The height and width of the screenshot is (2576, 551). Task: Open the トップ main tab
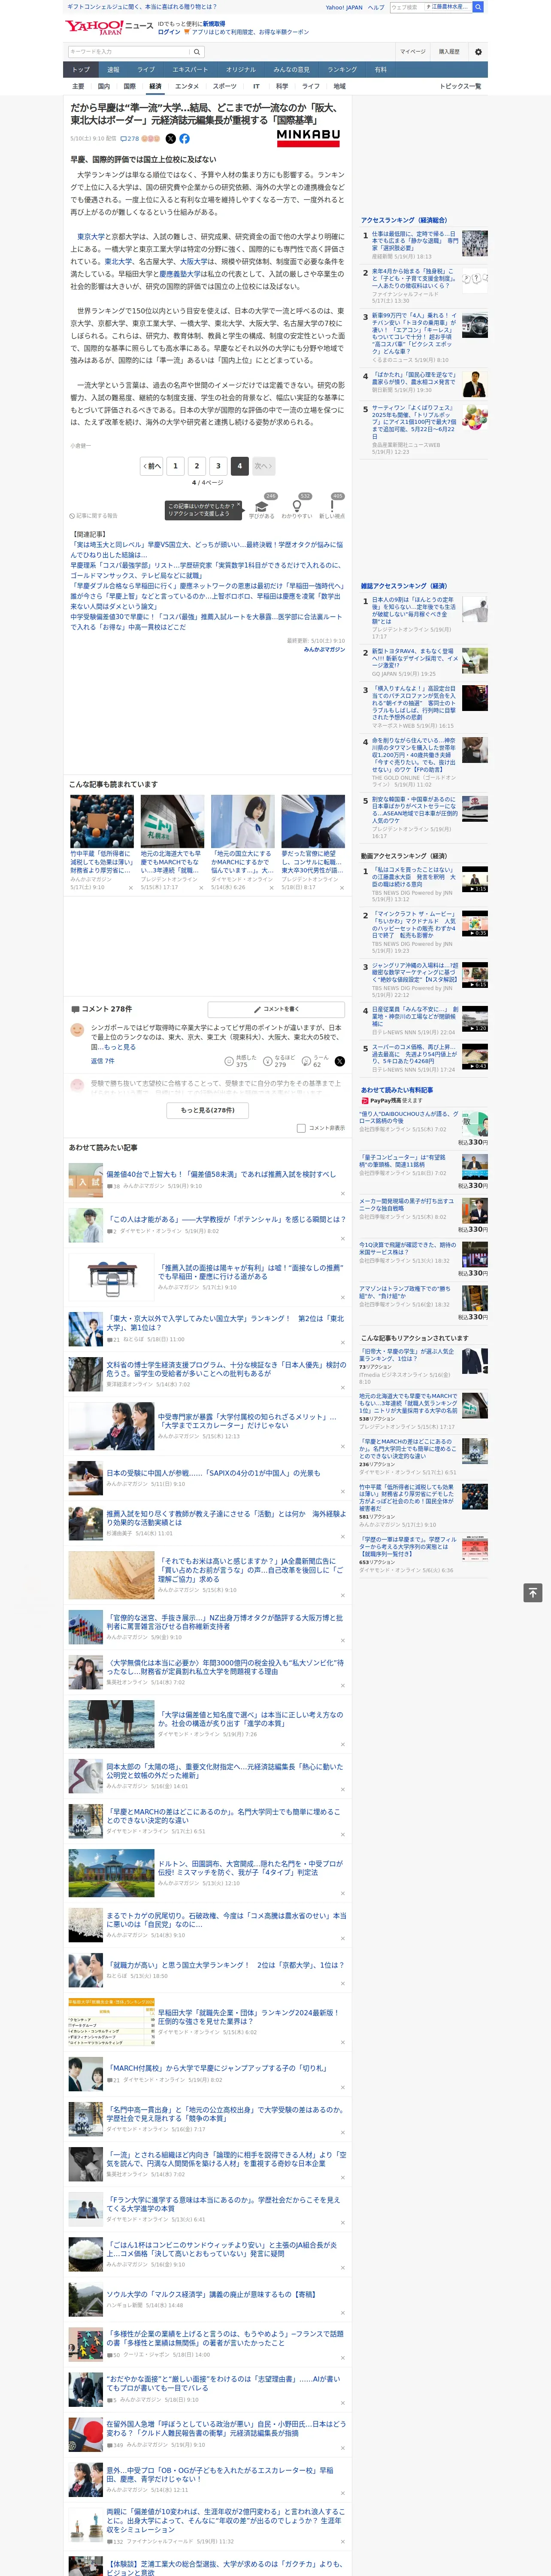click(81, 69)
